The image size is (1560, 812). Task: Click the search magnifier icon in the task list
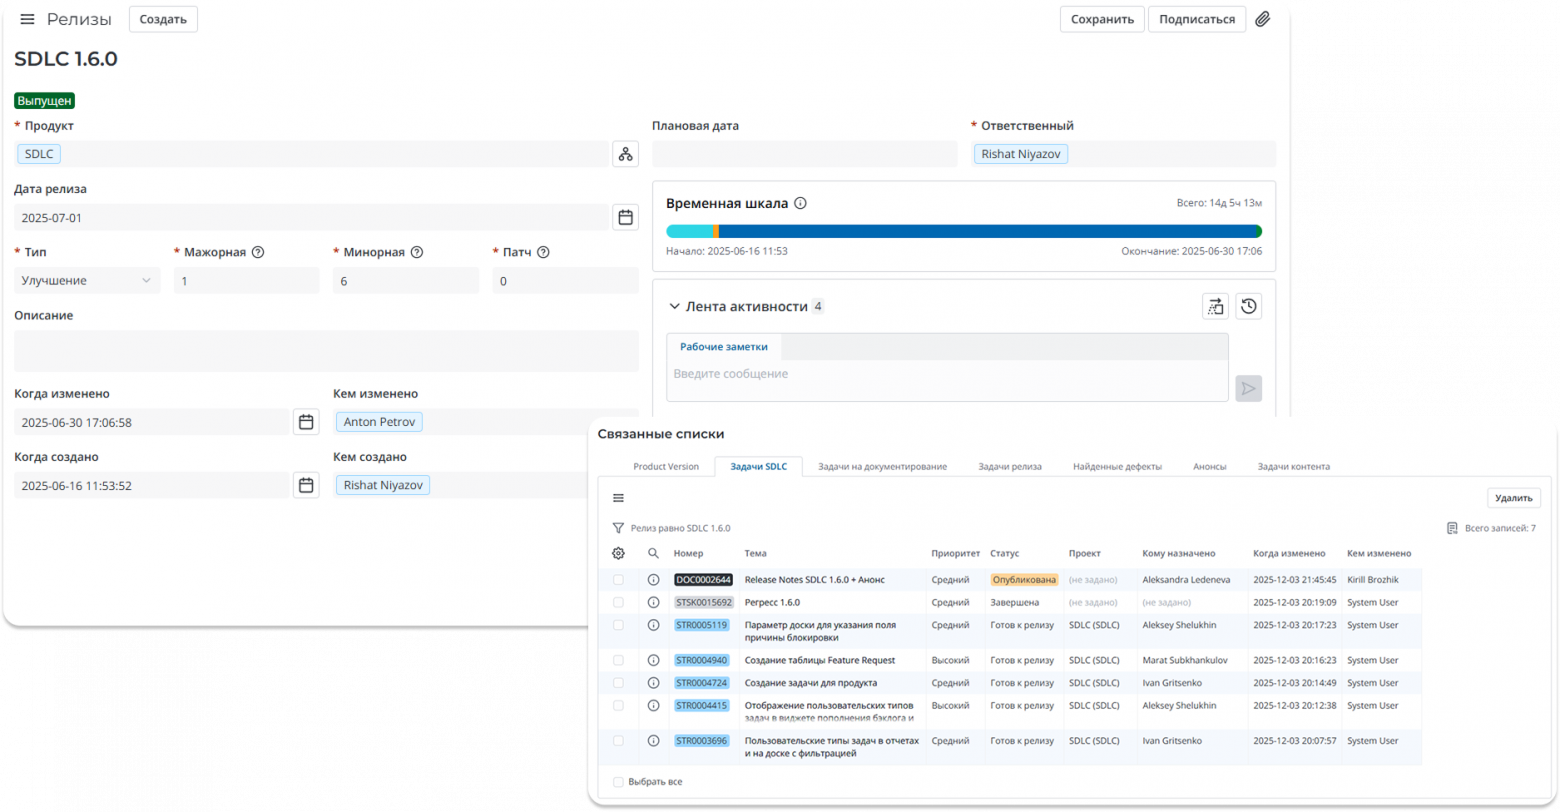pyautogui.click(x=655, y=553)
